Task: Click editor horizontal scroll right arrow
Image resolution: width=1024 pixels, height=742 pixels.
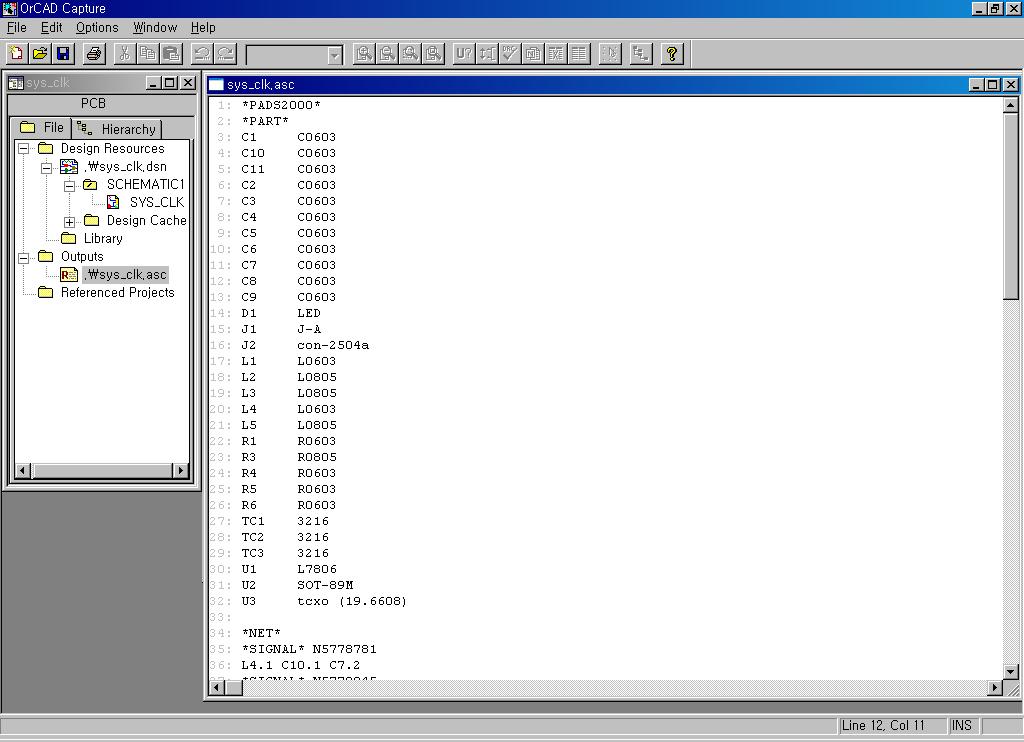Action: [995, 687]
